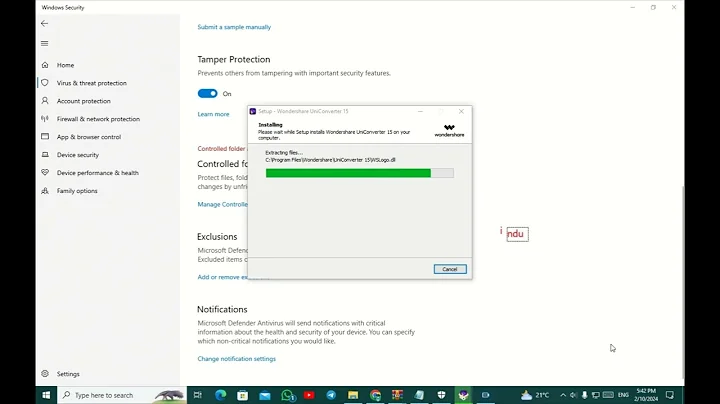Image resolution: width=720 pixels, height=404 pixels.
Task: Click the Tamper Protection heading
Action: 234,60
